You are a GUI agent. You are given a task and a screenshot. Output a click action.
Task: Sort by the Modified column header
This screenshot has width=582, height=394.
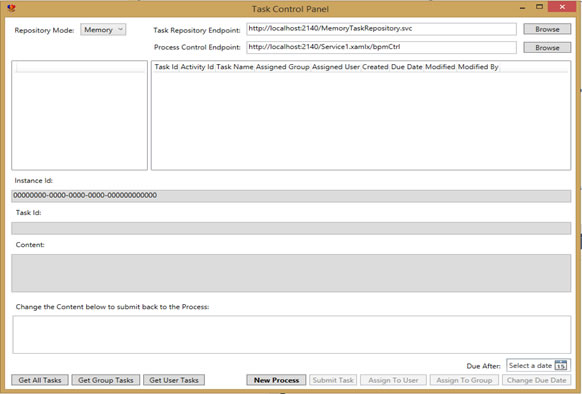click(440, 67)
